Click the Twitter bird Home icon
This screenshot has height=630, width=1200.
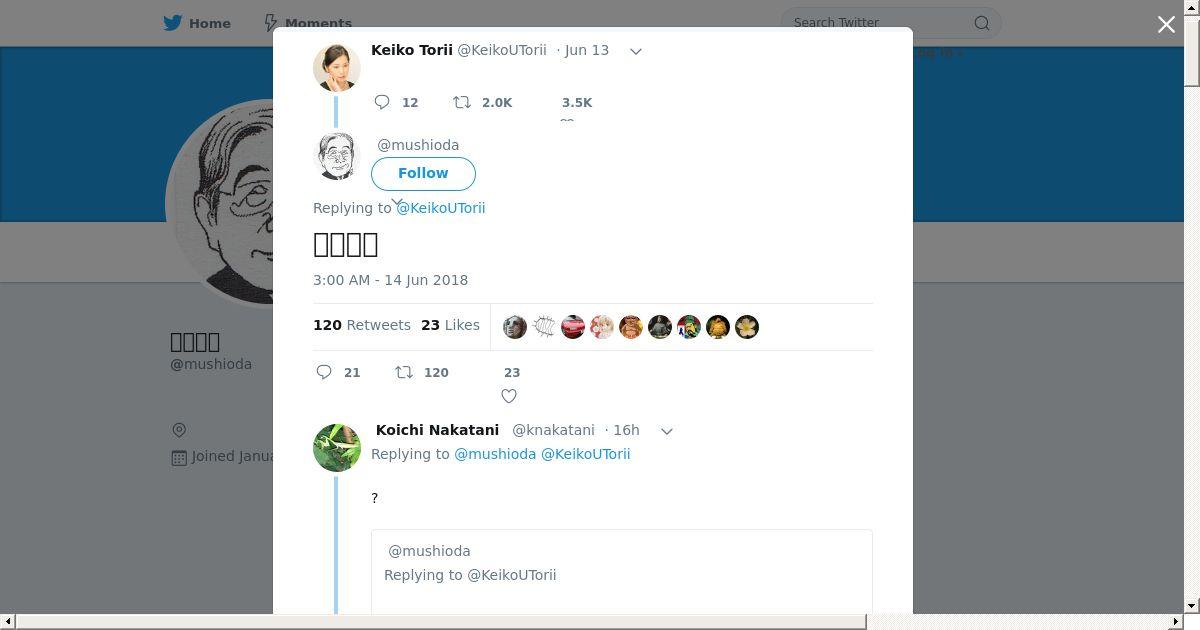point(173,22)
